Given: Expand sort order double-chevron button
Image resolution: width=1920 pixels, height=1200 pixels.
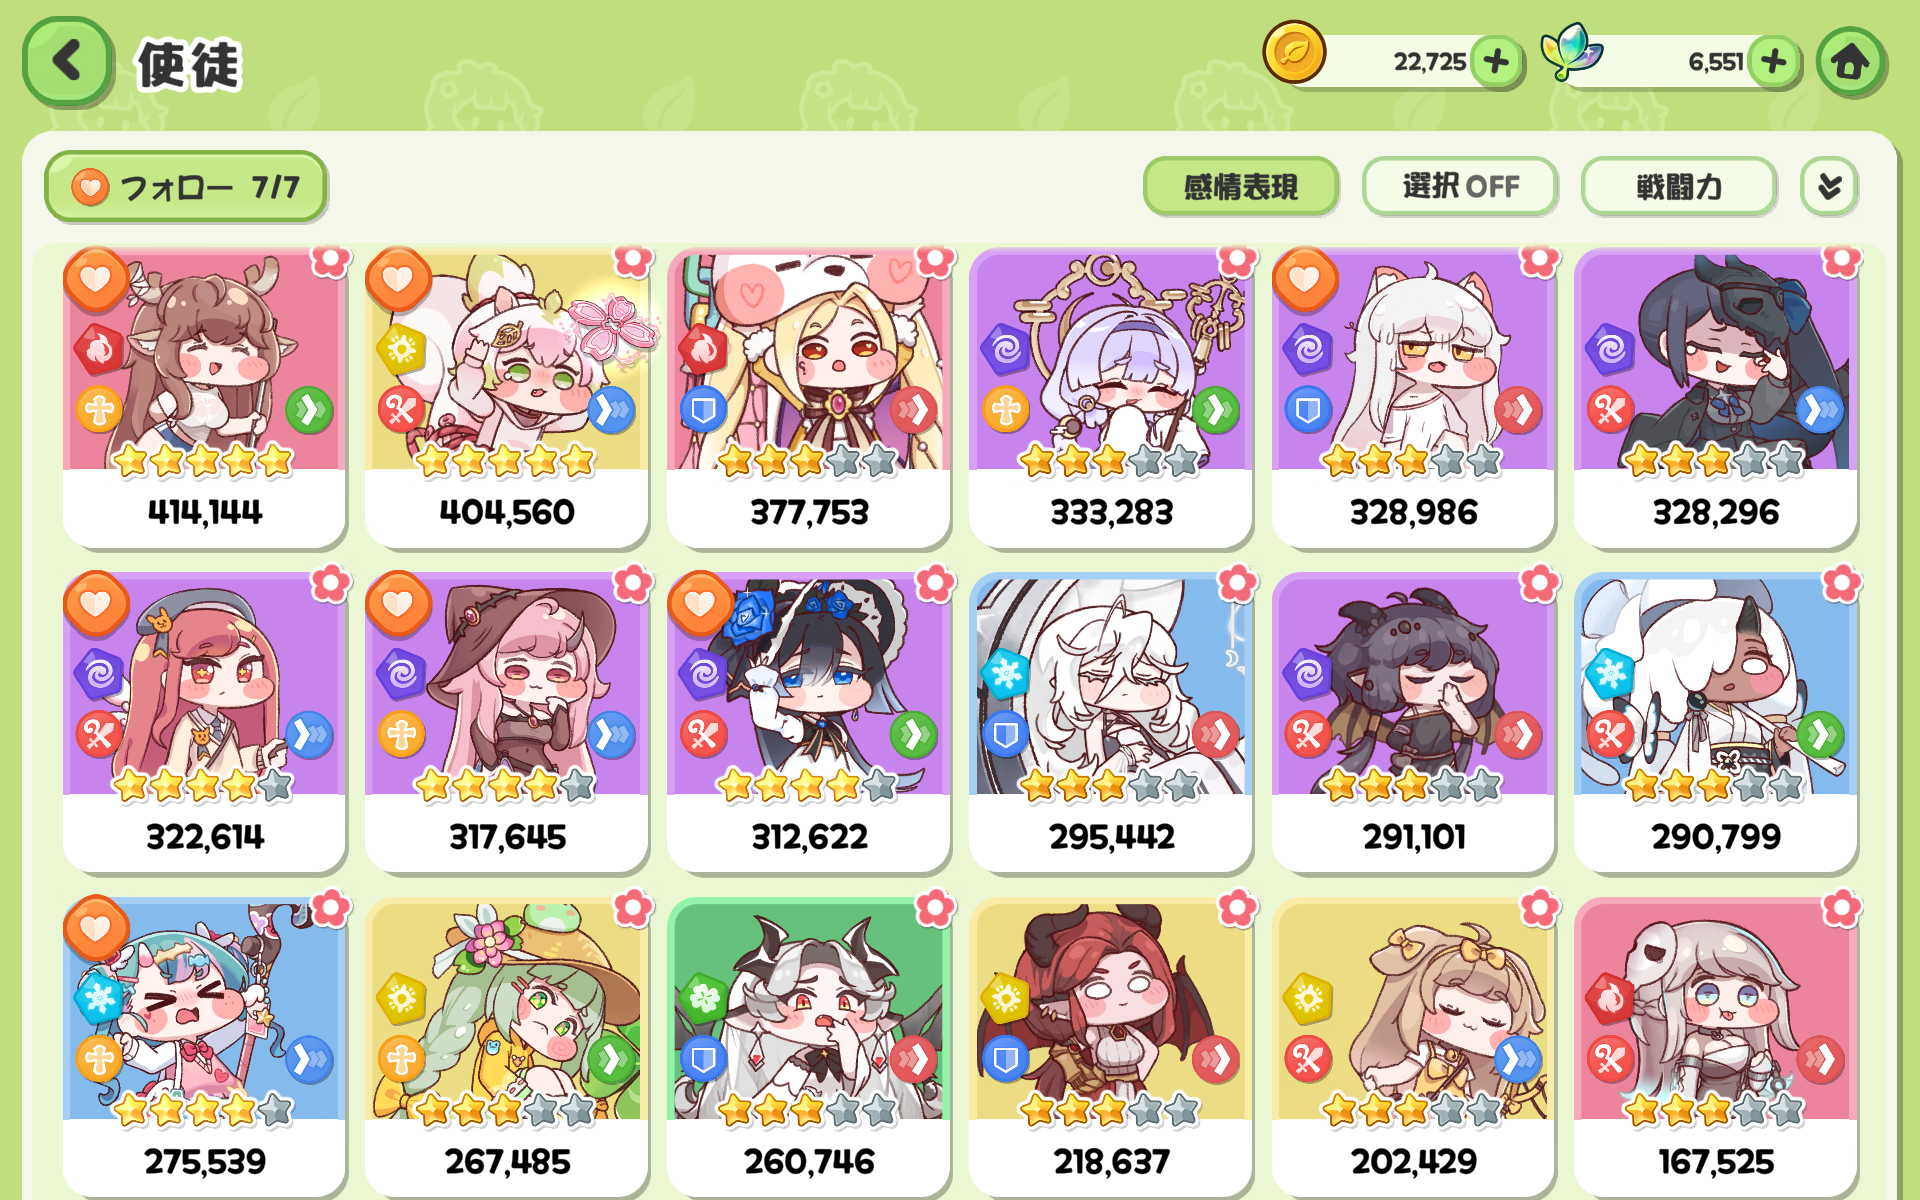Looking at the screenshot, I should click(1829, 186).
